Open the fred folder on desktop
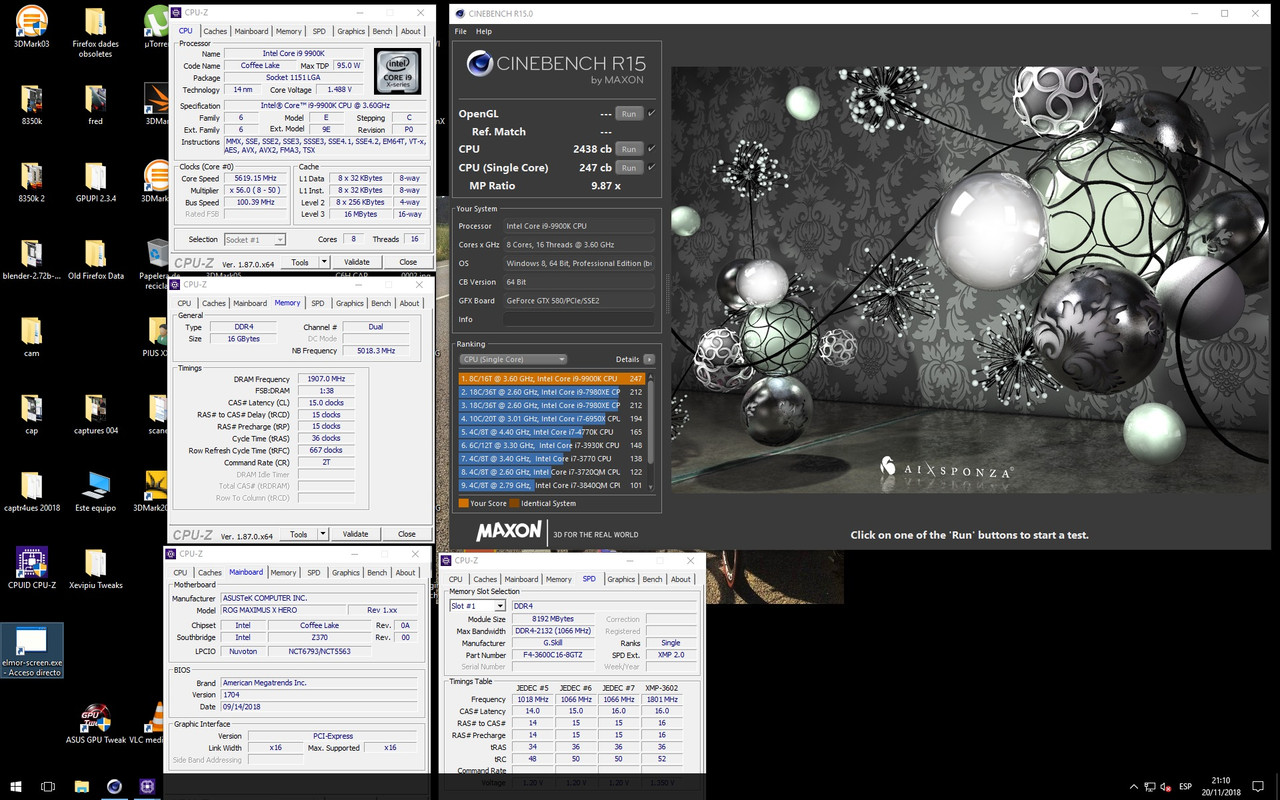1280x800 pixels. (95, 106)
